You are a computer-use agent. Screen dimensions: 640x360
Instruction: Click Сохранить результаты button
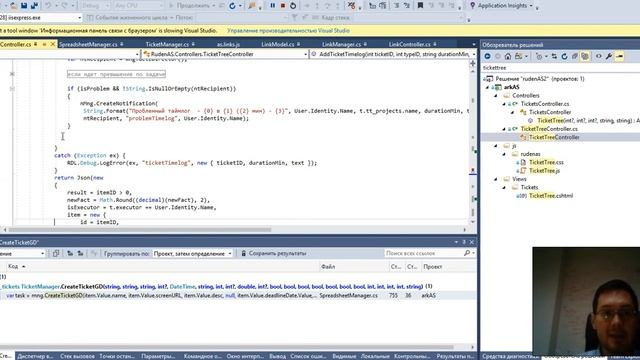273,253
